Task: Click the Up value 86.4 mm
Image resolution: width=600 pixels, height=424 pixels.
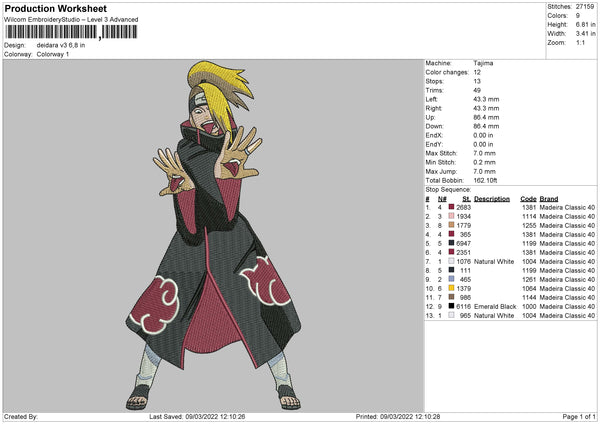Action: (486, 117)
